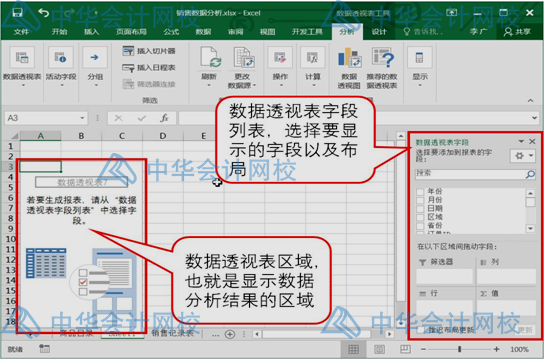
Task: Open the Name Box dropdown arrow
Action: pyautogui.click(x=82, y=118)
